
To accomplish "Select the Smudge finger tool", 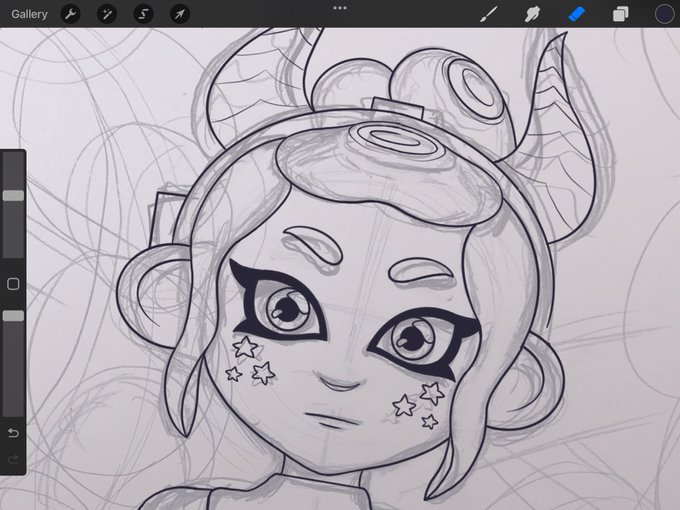I will (x=532, y=14).
